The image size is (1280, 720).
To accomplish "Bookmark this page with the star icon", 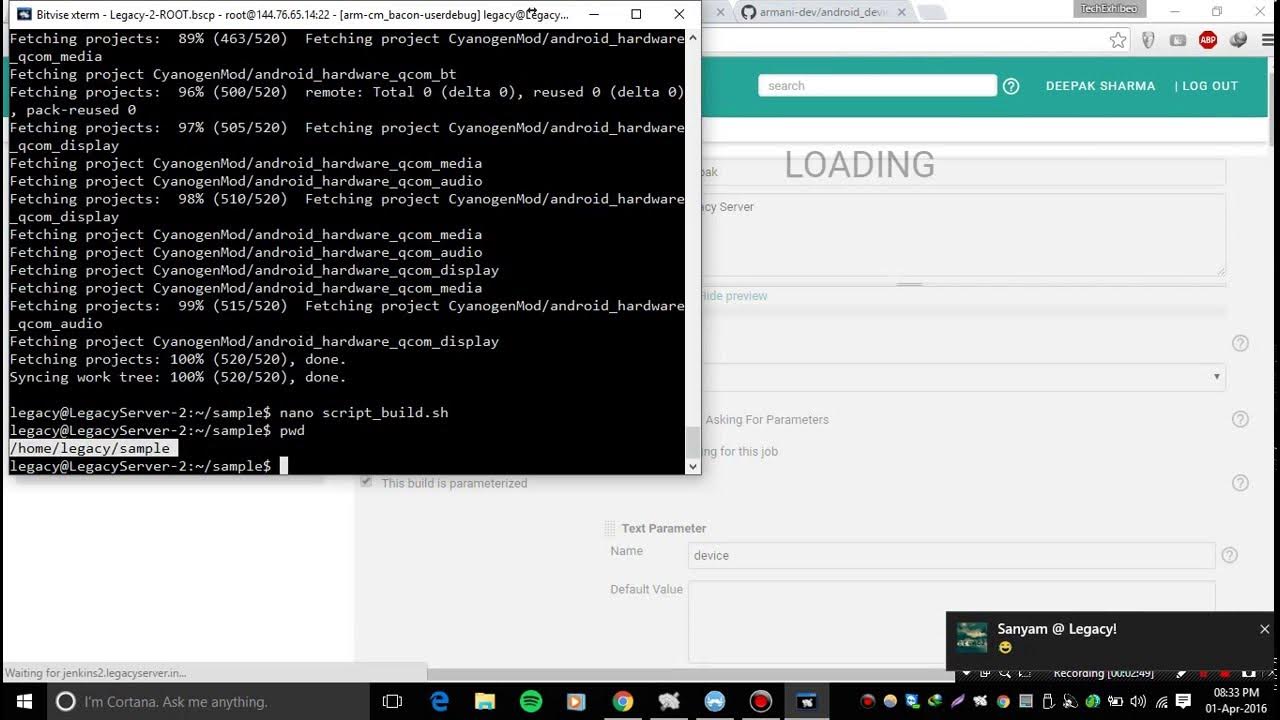I will (1118, 40).
